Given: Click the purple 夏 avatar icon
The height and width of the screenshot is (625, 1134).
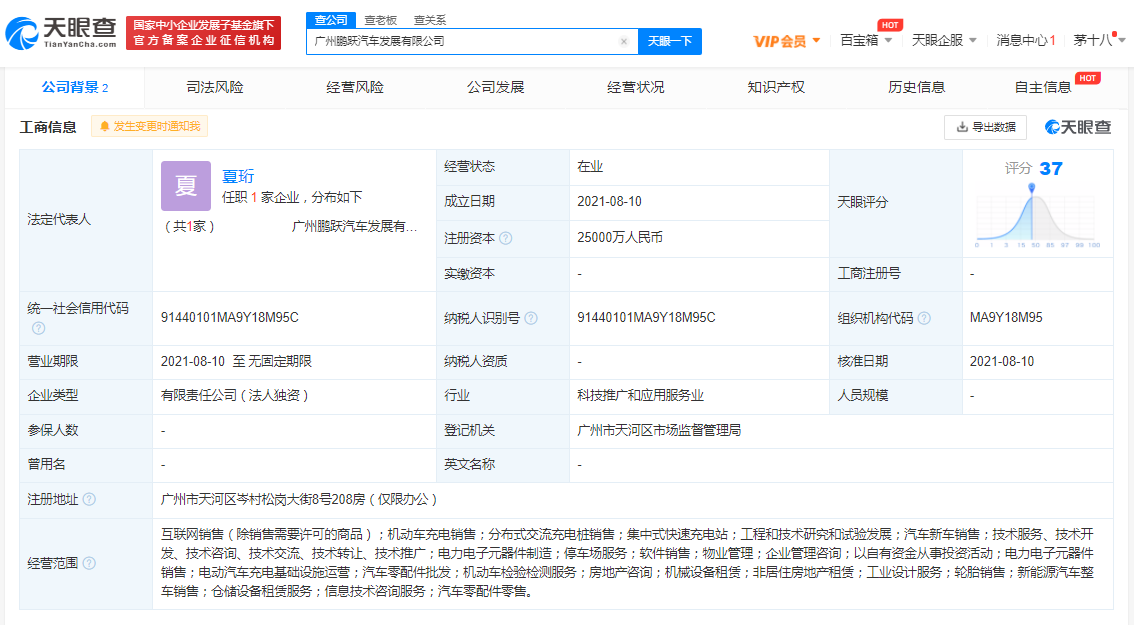Looking at the screenshot, I should tap(186, 186).
